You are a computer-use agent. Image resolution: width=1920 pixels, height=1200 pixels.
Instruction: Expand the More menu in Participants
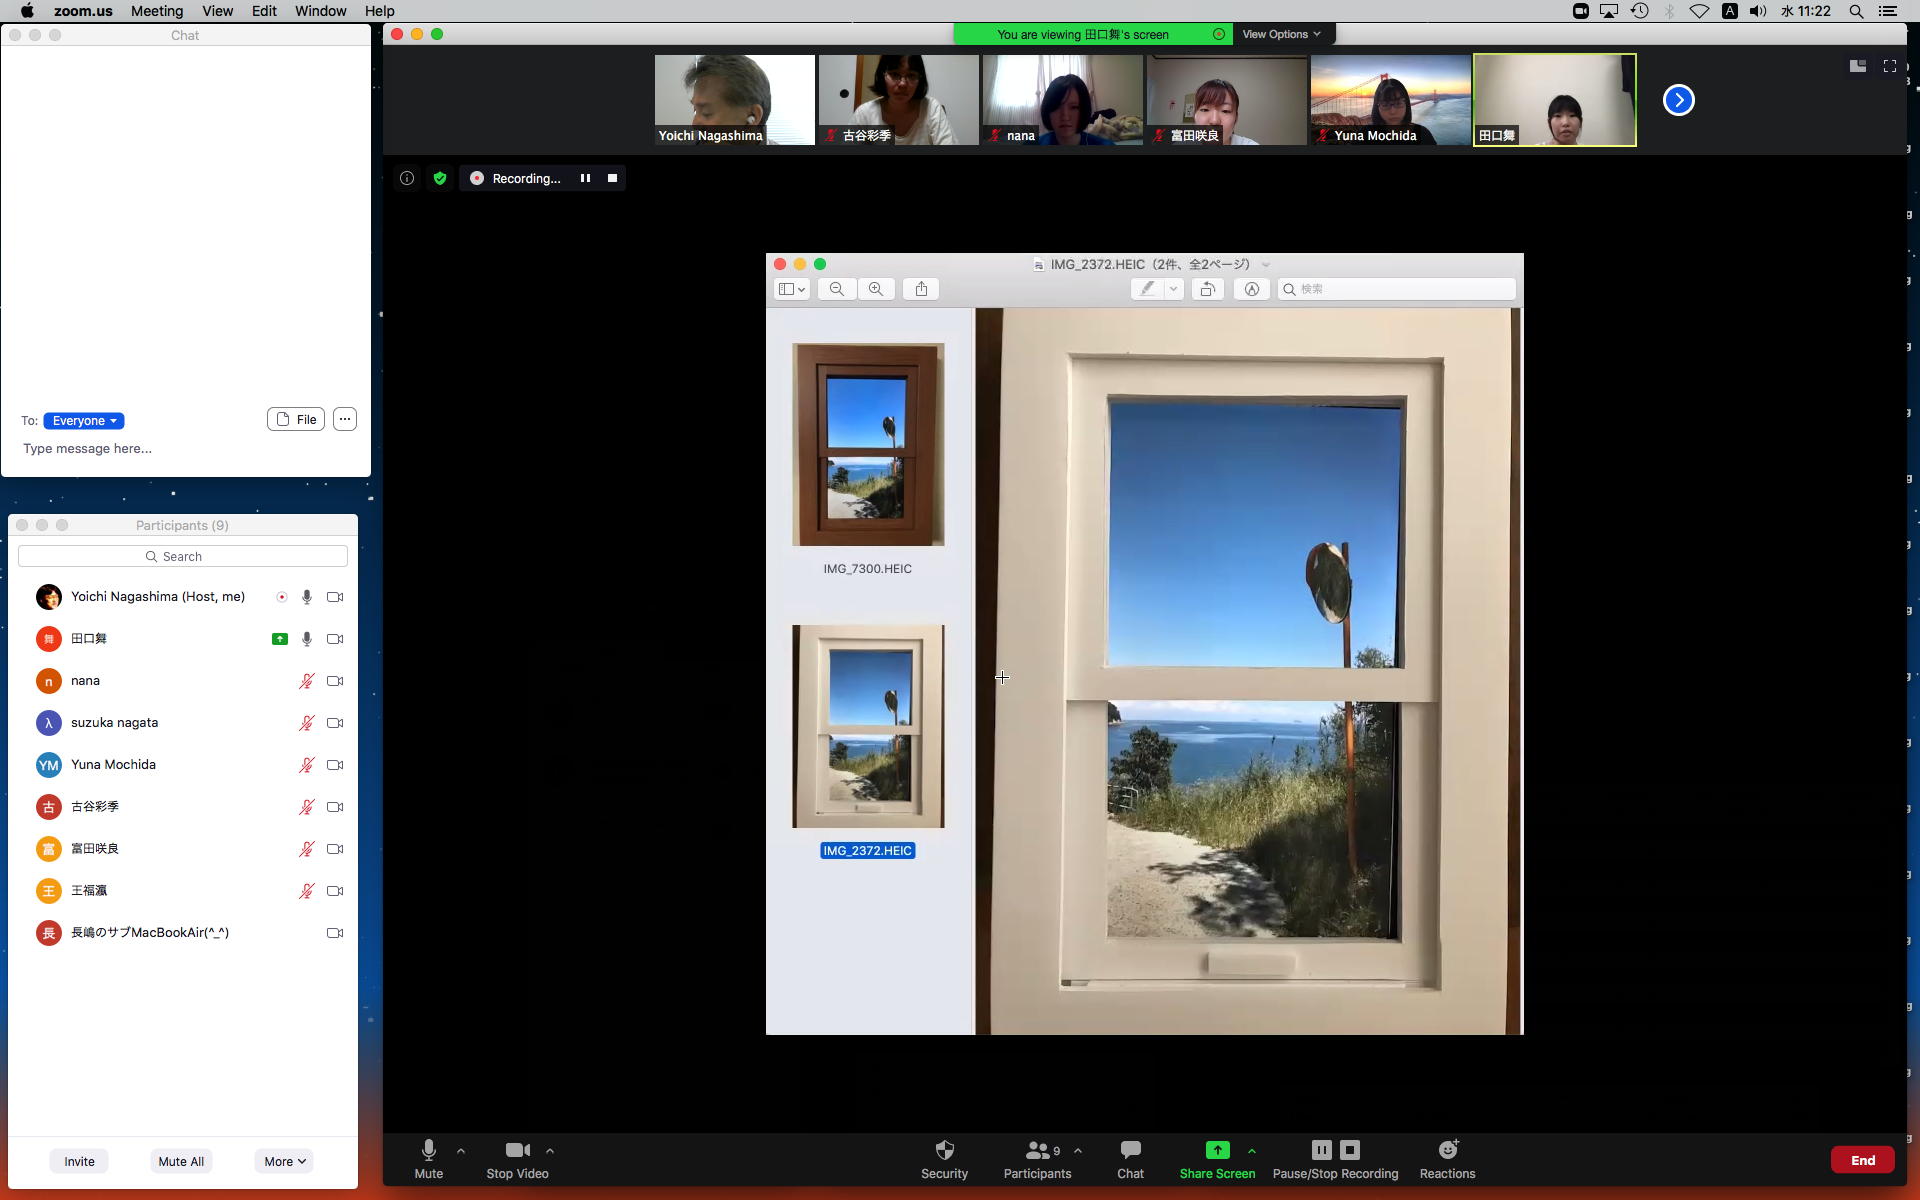284,1161
